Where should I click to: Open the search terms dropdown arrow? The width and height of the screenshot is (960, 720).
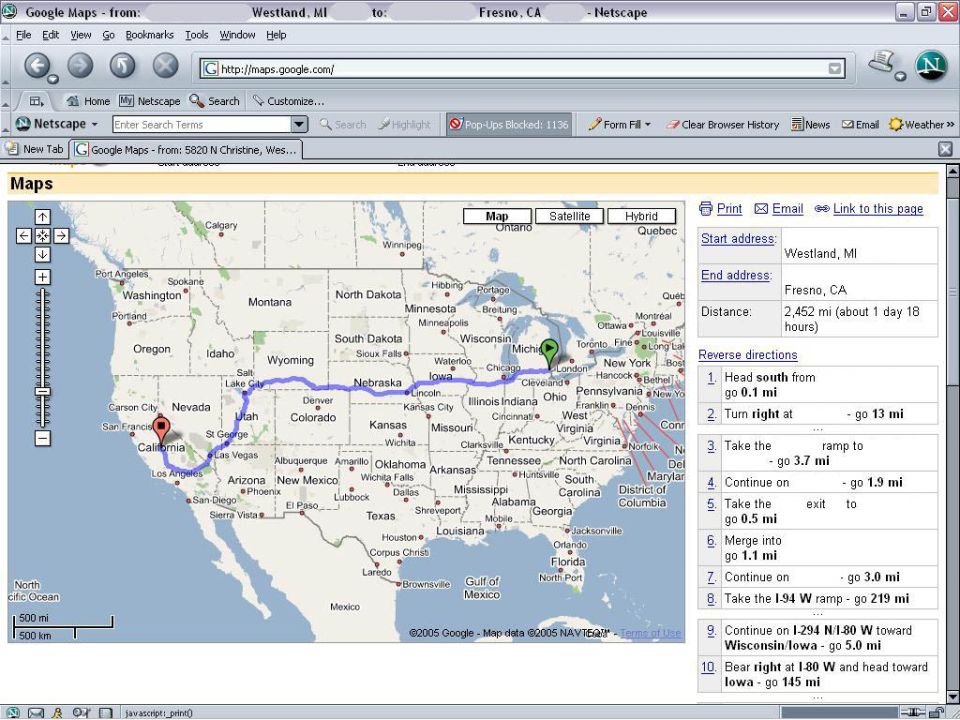[299, 124]
